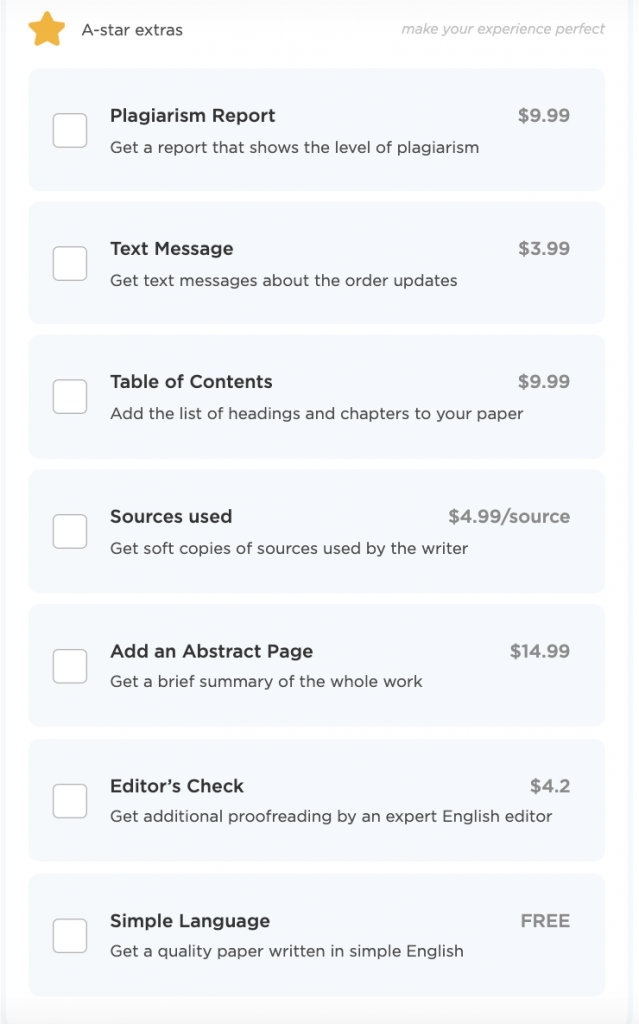
Task: Click the Sources used heading
Action: 171,517
